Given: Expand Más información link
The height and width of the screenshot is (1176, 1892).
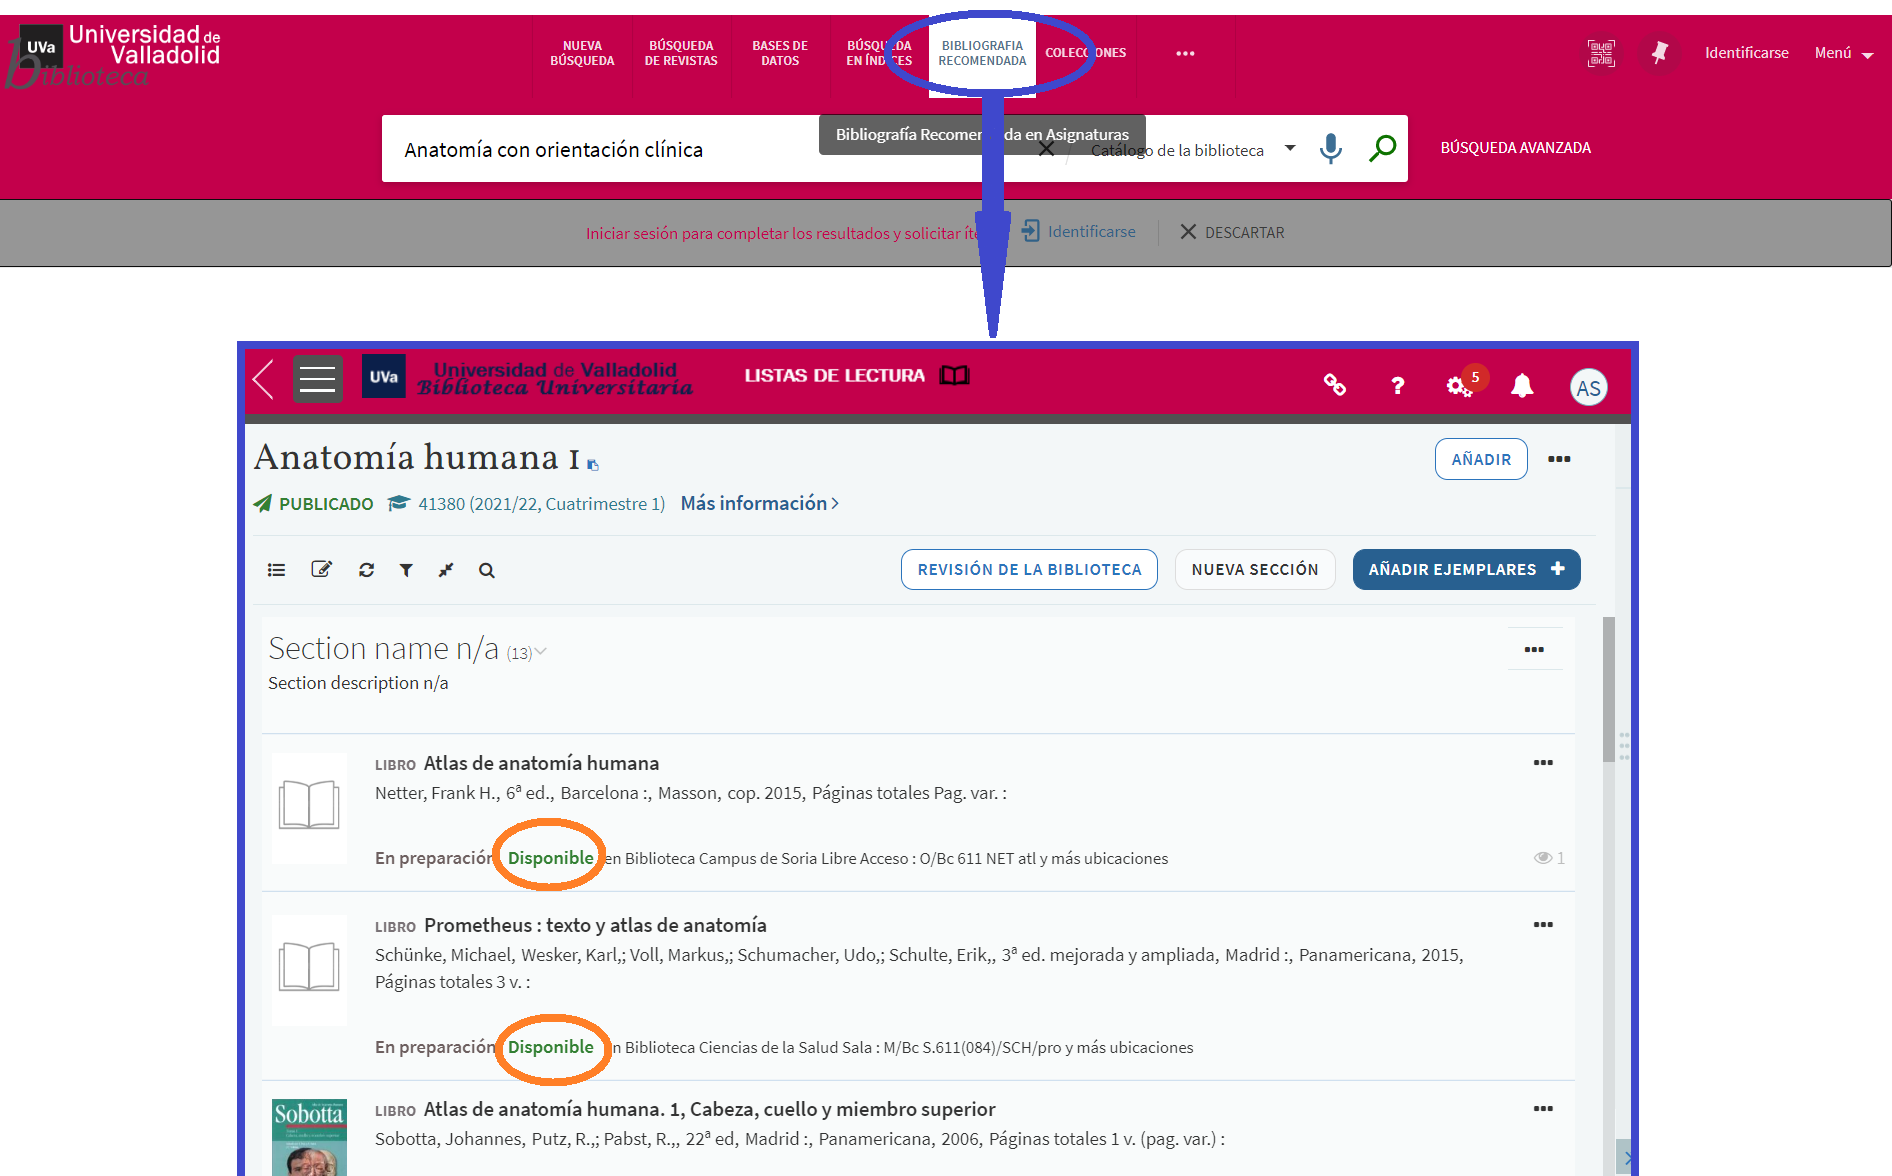Looking at the screenshot, I should [759, 503].
